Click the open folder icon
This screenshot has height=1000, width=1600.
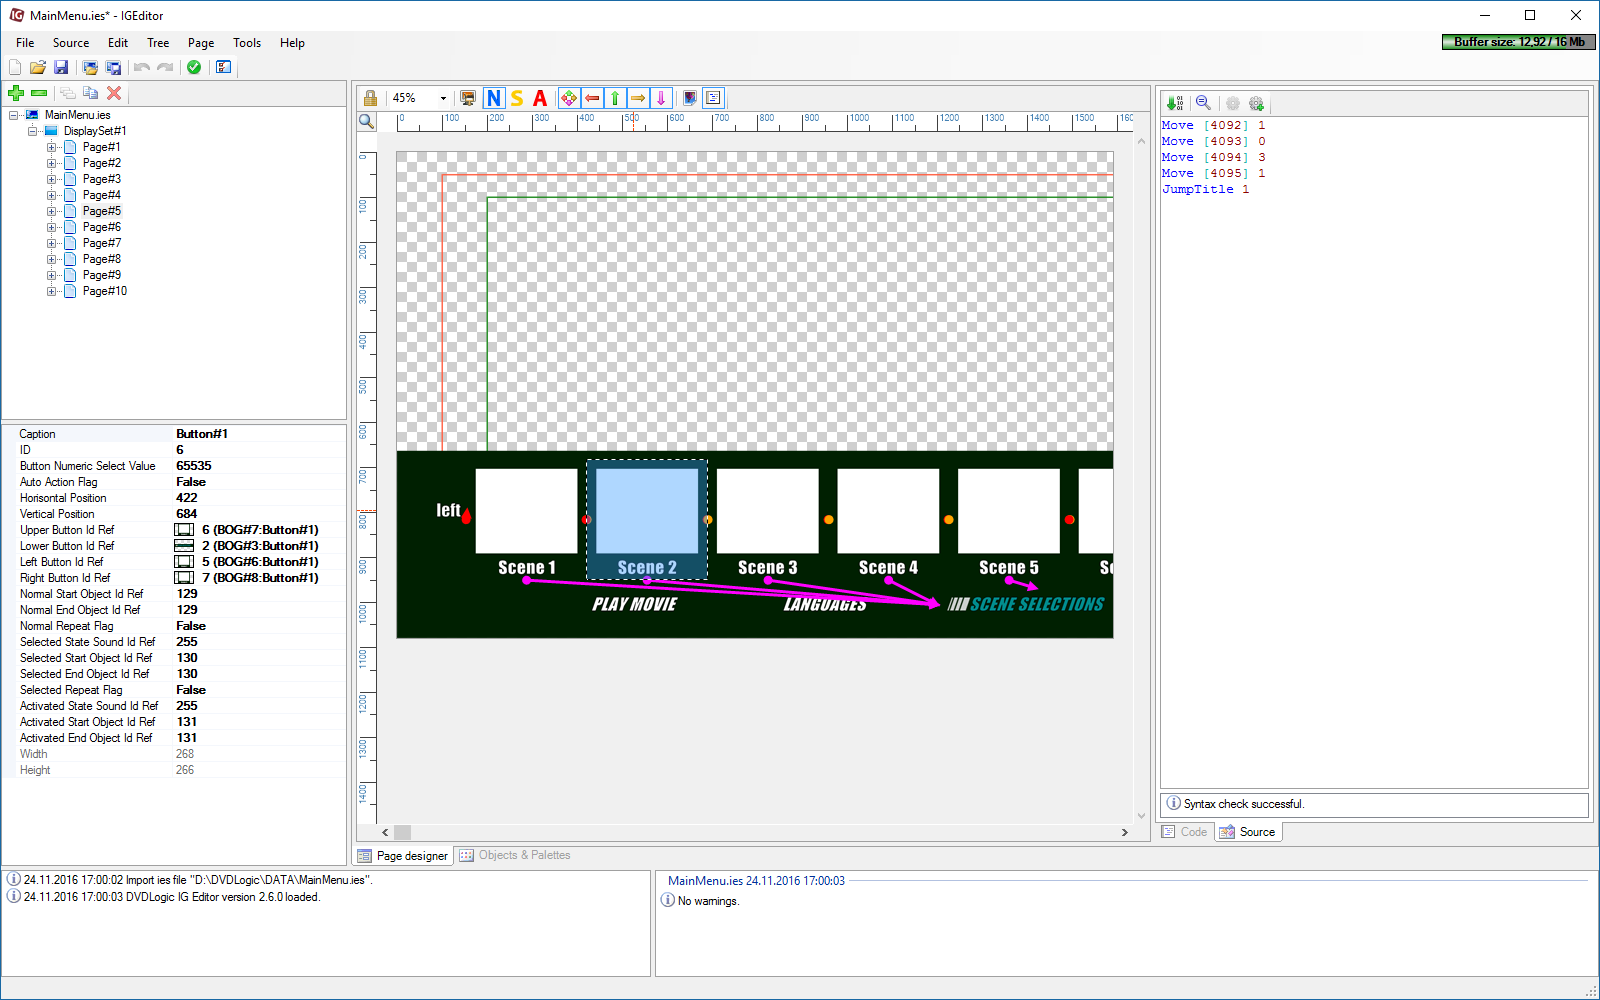(38, 67)
